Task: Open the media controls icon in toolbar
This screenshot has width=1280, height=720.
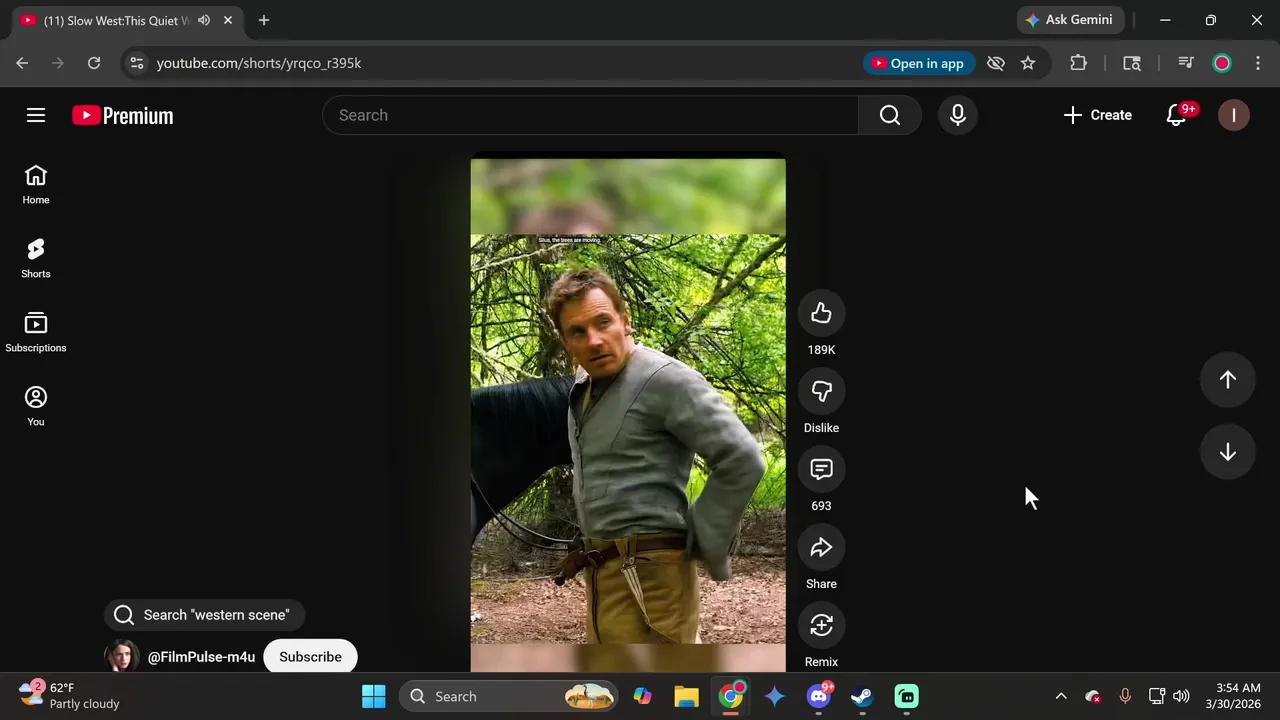Action: tap(1186, 63)
